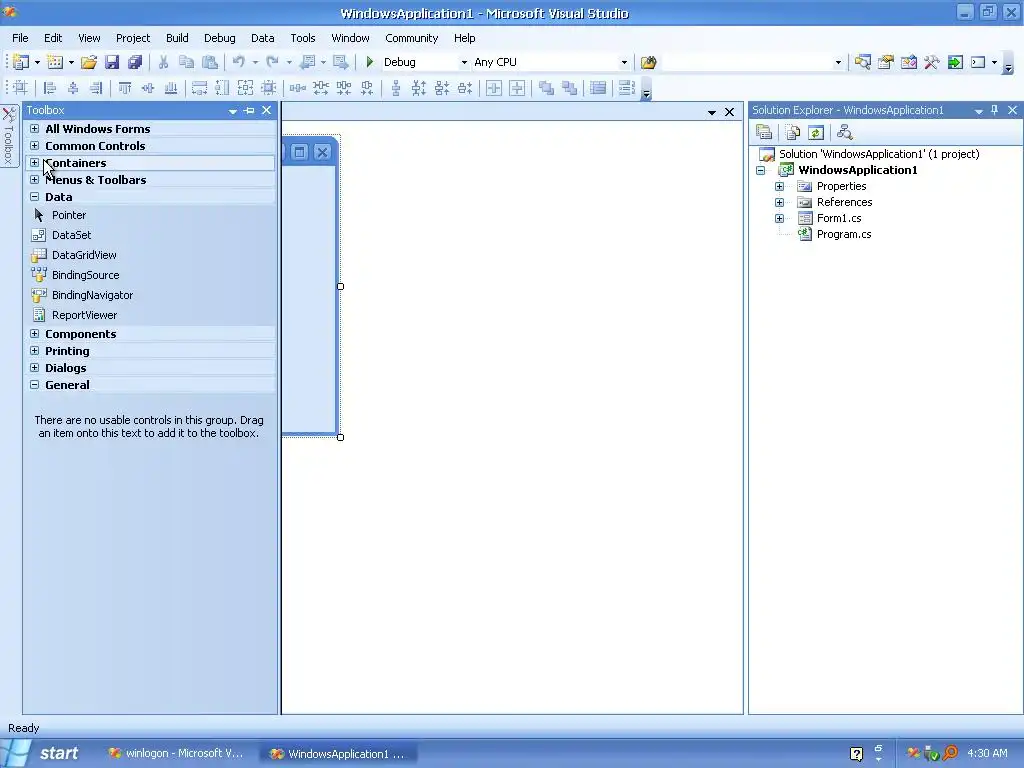This screenshot has height=768, width=1024.
Task: Open the Community menu
Action: (x=411, y=38)
